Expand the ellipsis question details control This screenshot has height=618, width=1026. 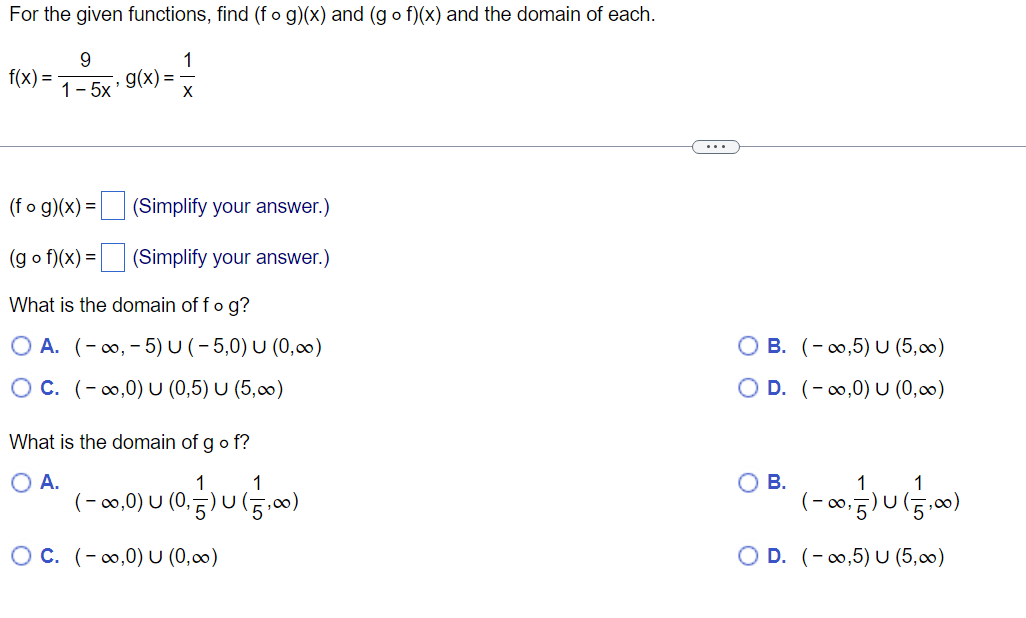715,146
